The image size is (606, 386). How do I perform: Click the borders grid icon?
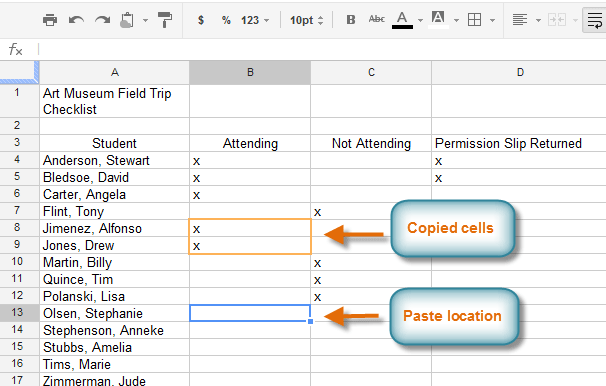pyautogui.click(x=474, y=19)
